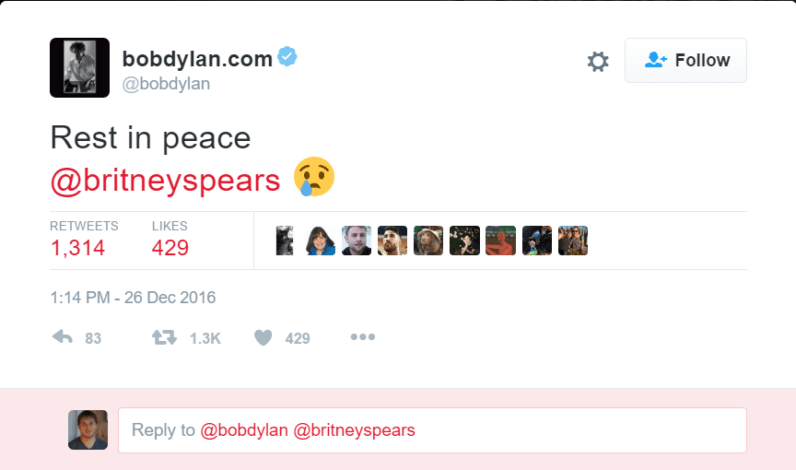Click the blue verified badge icon
The image size is (796, 470).
[287, 56]
